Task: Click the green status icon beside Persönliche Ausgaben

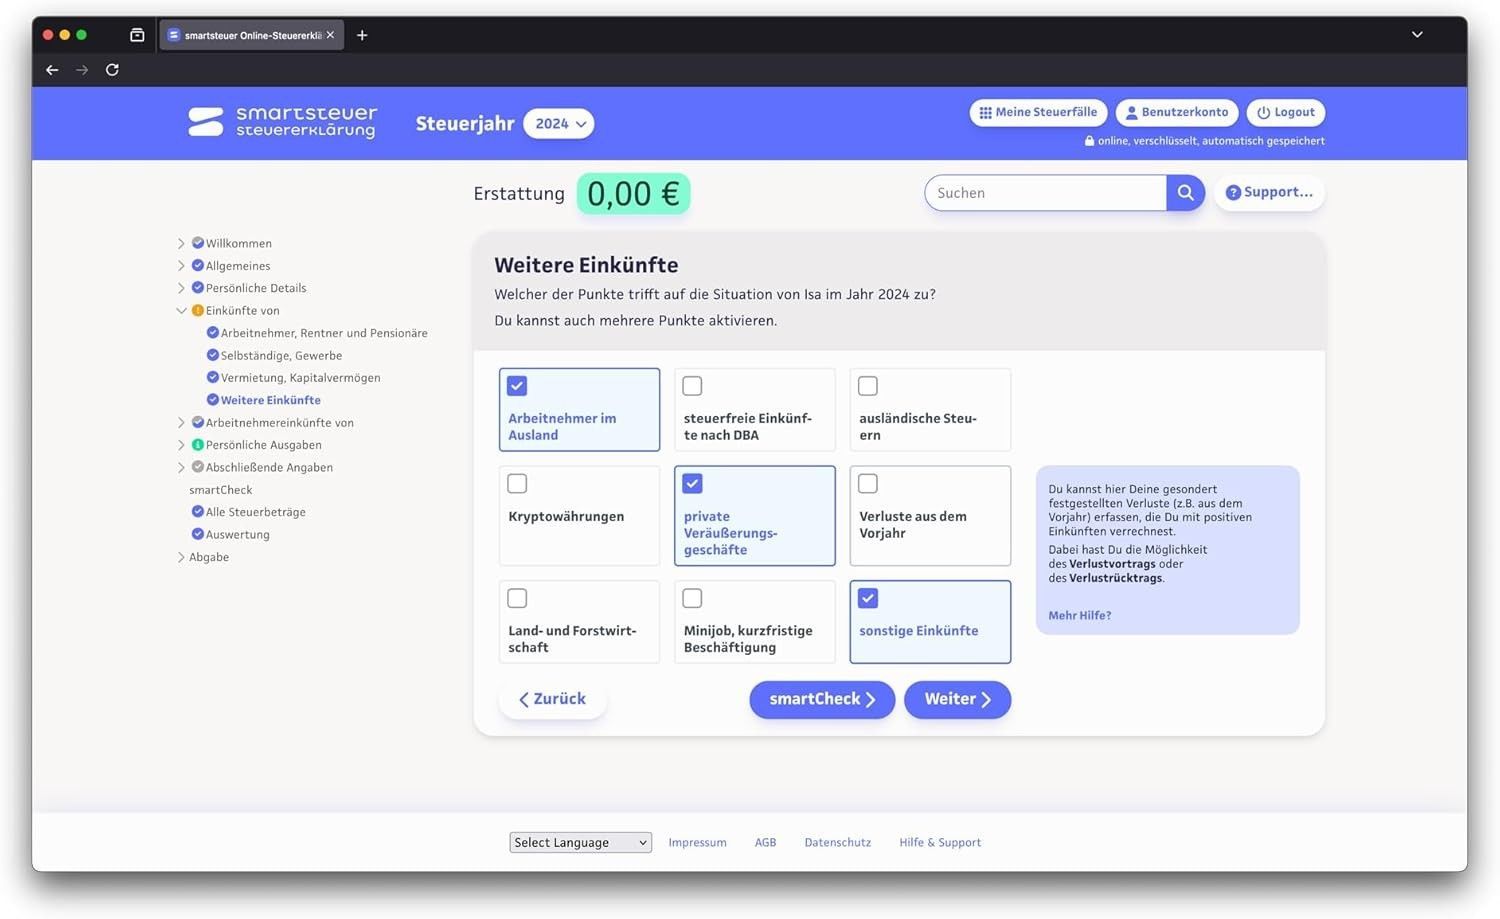Action: tap(197, 445)
